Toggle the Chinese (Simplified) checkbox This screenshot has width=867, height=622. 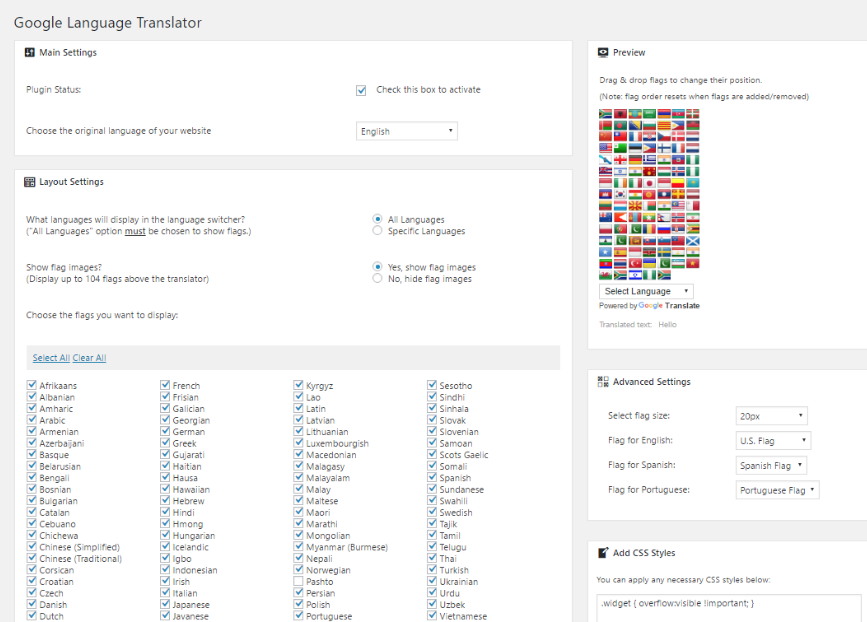click(x=32, y=546)
